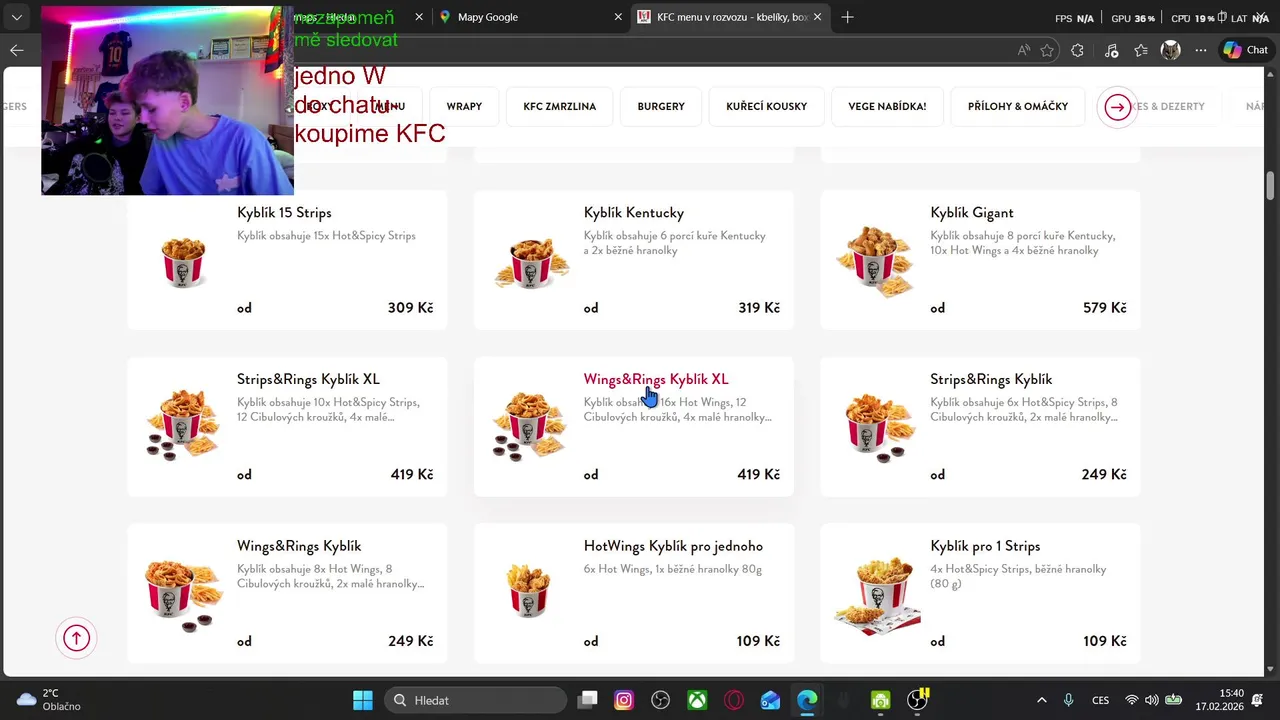Select the KUŘECÍ KOUSKY category

[766, 107]
